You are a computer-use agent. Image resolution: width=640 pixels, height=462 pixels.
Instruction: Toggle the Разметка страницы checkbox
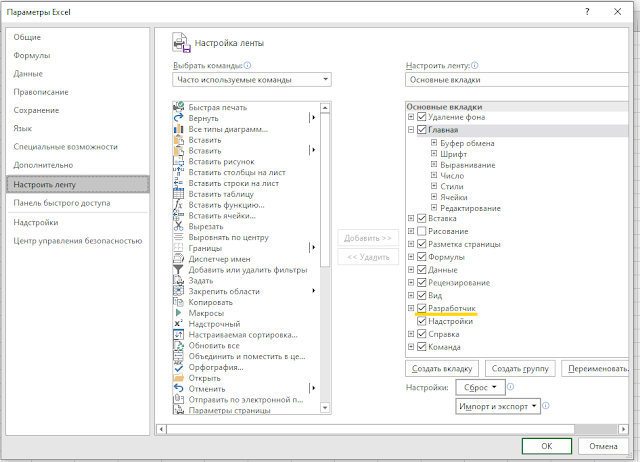(422, 244)
